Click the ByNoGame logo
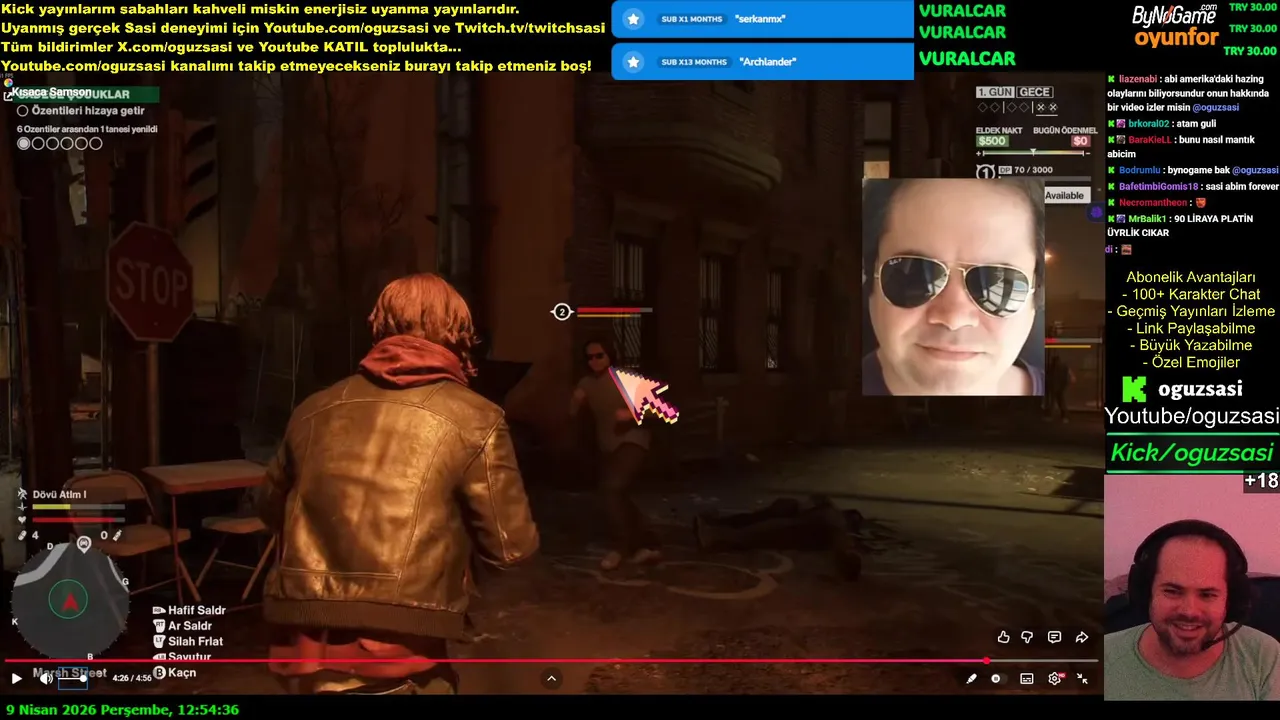This screenshot has width=1280, height=720. [1175, 15]
